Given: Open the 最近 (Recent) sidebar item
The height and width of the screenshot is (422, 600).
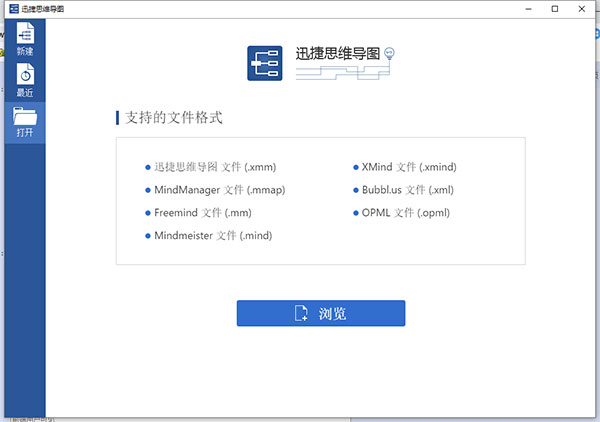Looking at the screenshot, I should coord(25,80).
